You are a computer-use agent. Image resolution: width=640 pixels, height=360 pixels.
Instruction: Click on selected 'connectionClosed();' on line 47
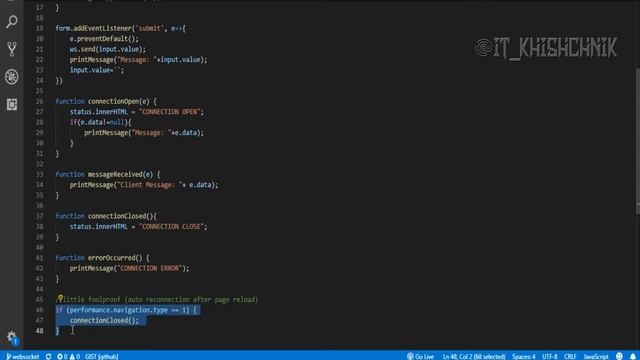pyautogui.click(x=104, y=320)
